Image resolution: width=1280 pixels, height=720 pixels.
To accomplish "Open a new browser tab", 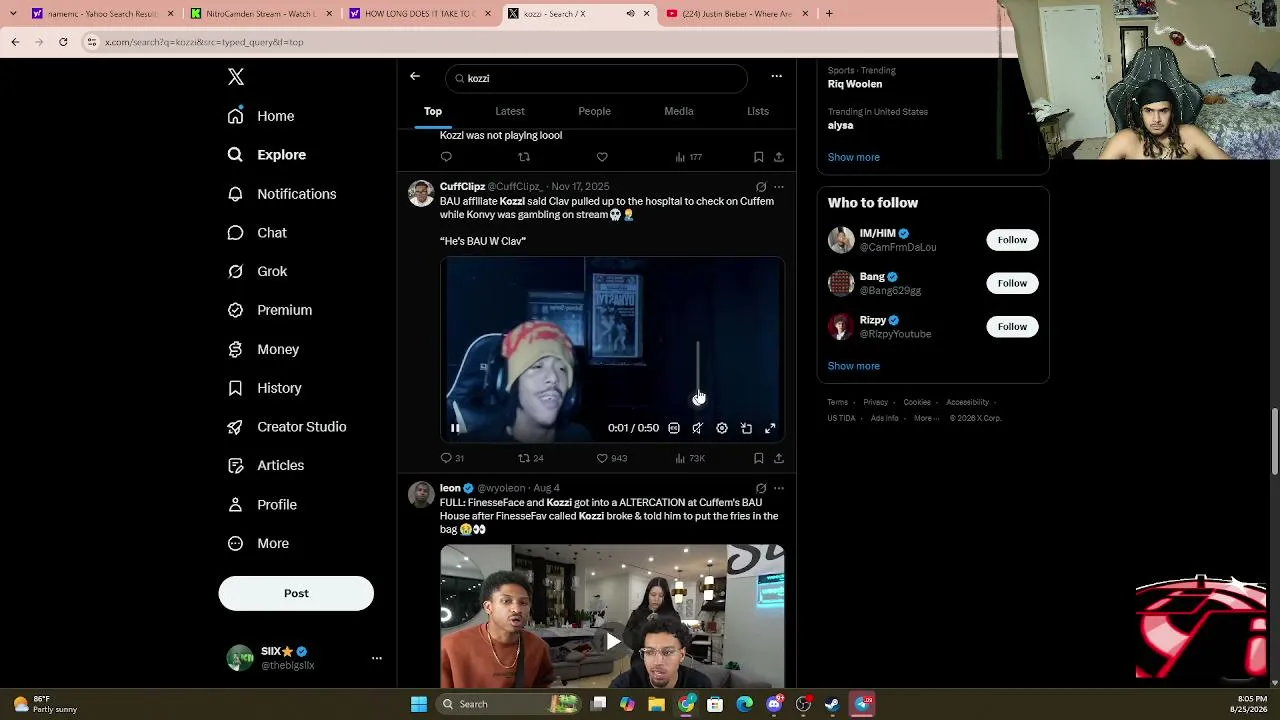I will tap(829, 13).
